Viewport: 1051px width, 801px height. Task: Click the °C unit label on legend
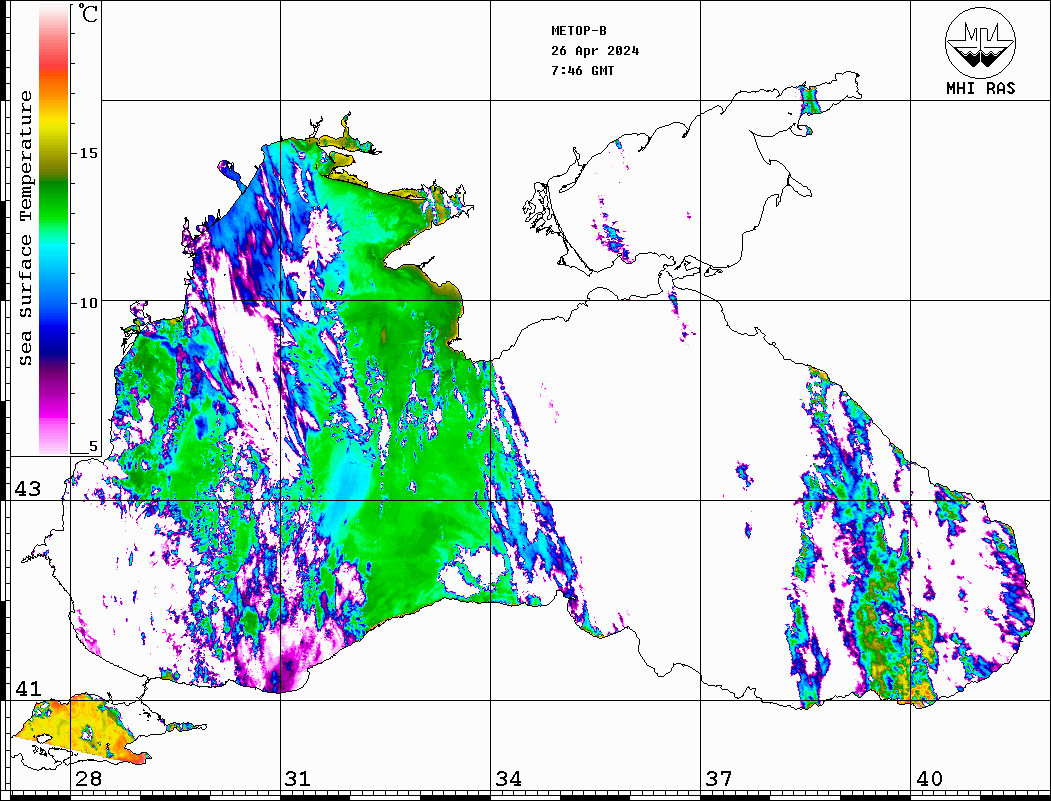pos(88,13)
